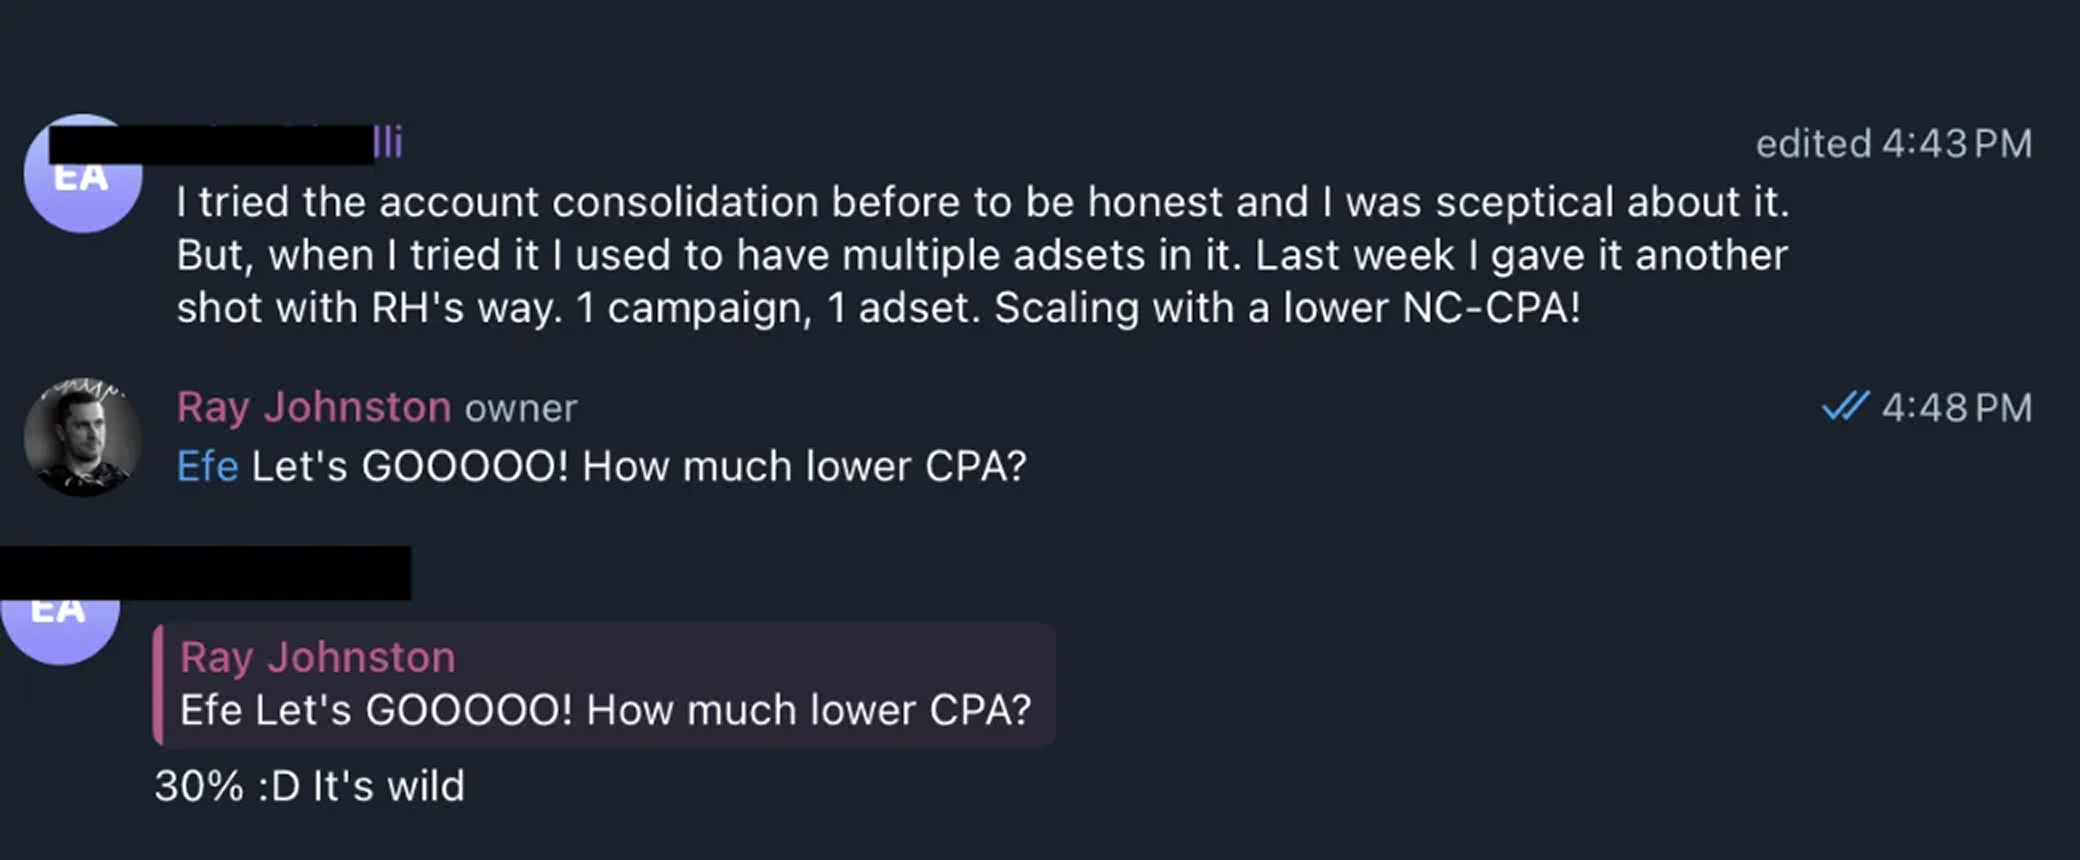Click the redacted name above the bottom reply
Viewport: 2080px width, 860px height.
(x=205, y=572)
